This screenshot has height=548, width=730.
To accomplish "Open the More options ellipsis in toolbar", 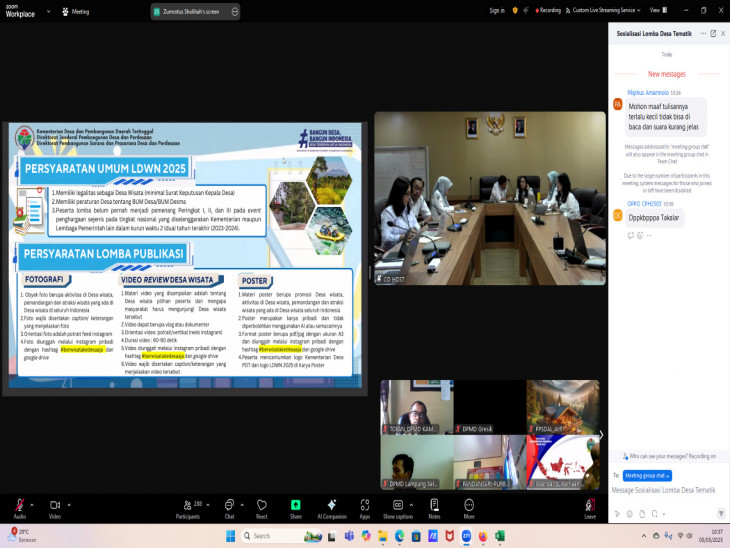I will pos(469,508).
